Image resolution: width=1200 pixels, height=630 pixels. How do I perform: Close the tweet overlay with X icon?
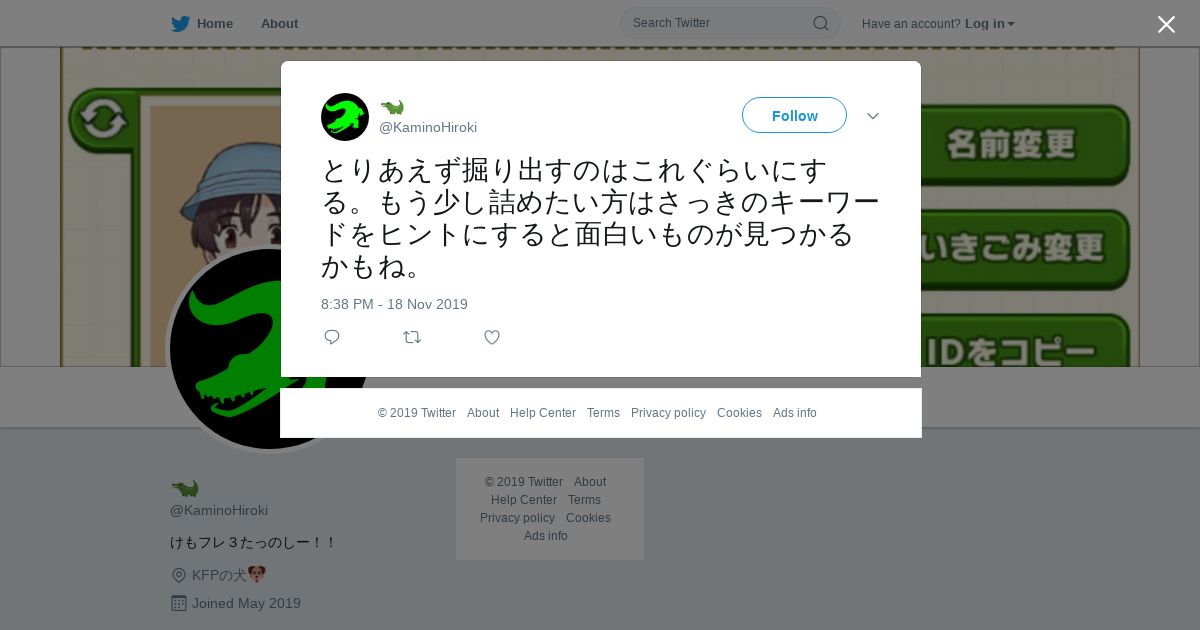pyautogui.click(x=1166, y=24)
